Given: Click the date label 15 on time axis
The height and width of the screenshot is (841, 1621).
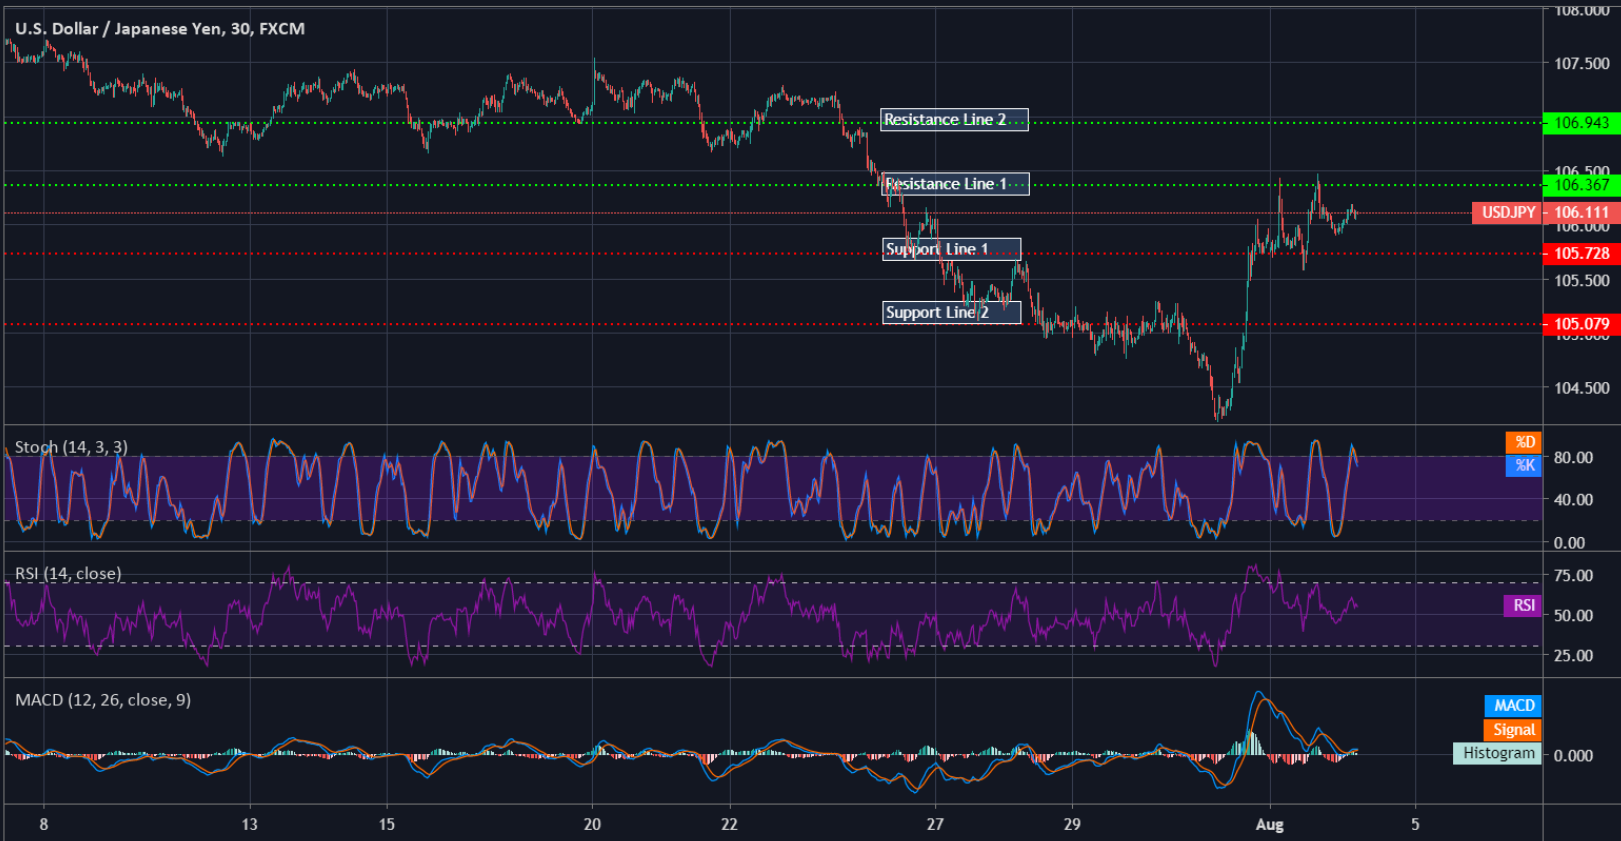Looking at the screenshot, I should (387, 825).
